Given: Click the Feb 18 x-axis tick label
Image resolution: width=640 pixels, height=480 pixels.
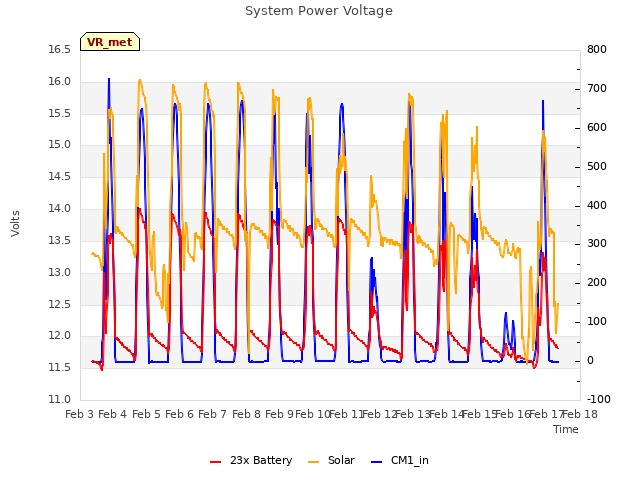Looking at the screenshot, I should point(580,414).
